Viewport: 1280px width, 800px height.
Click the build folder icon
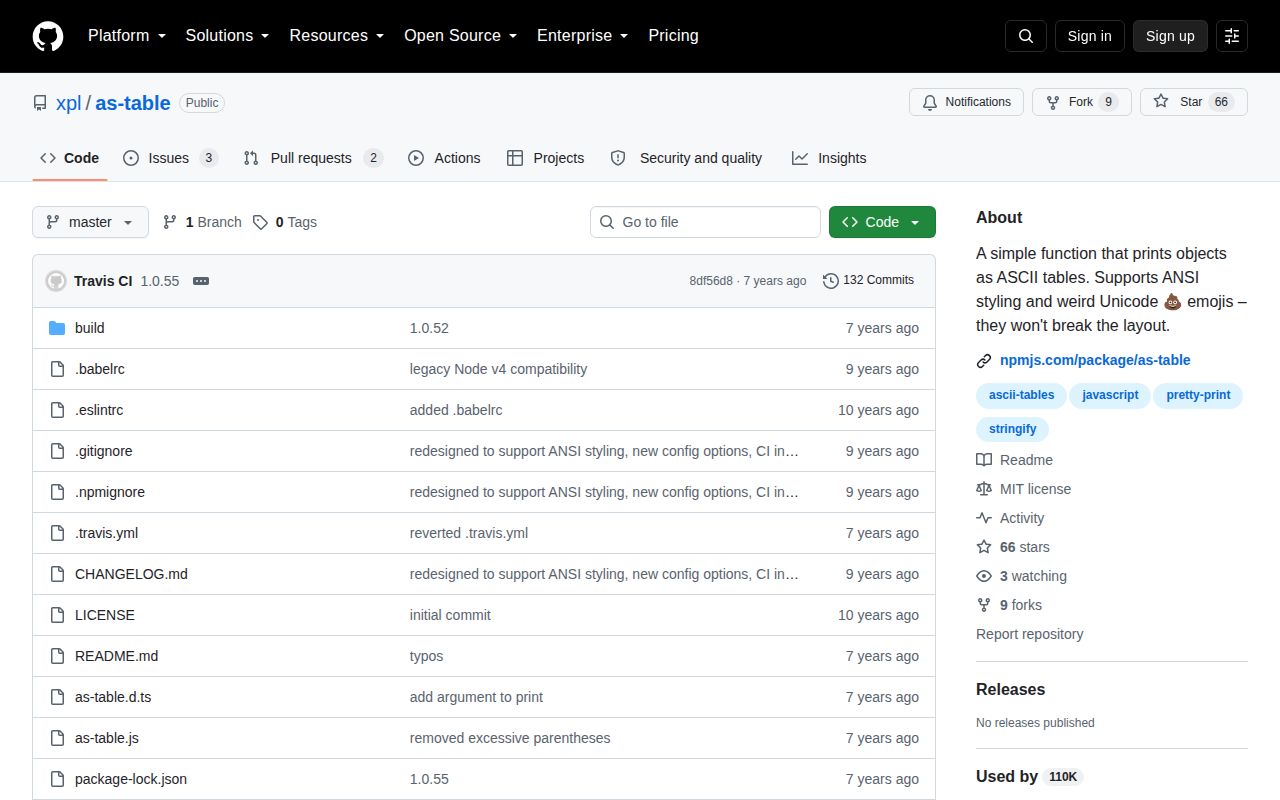[x=57, y=328]
